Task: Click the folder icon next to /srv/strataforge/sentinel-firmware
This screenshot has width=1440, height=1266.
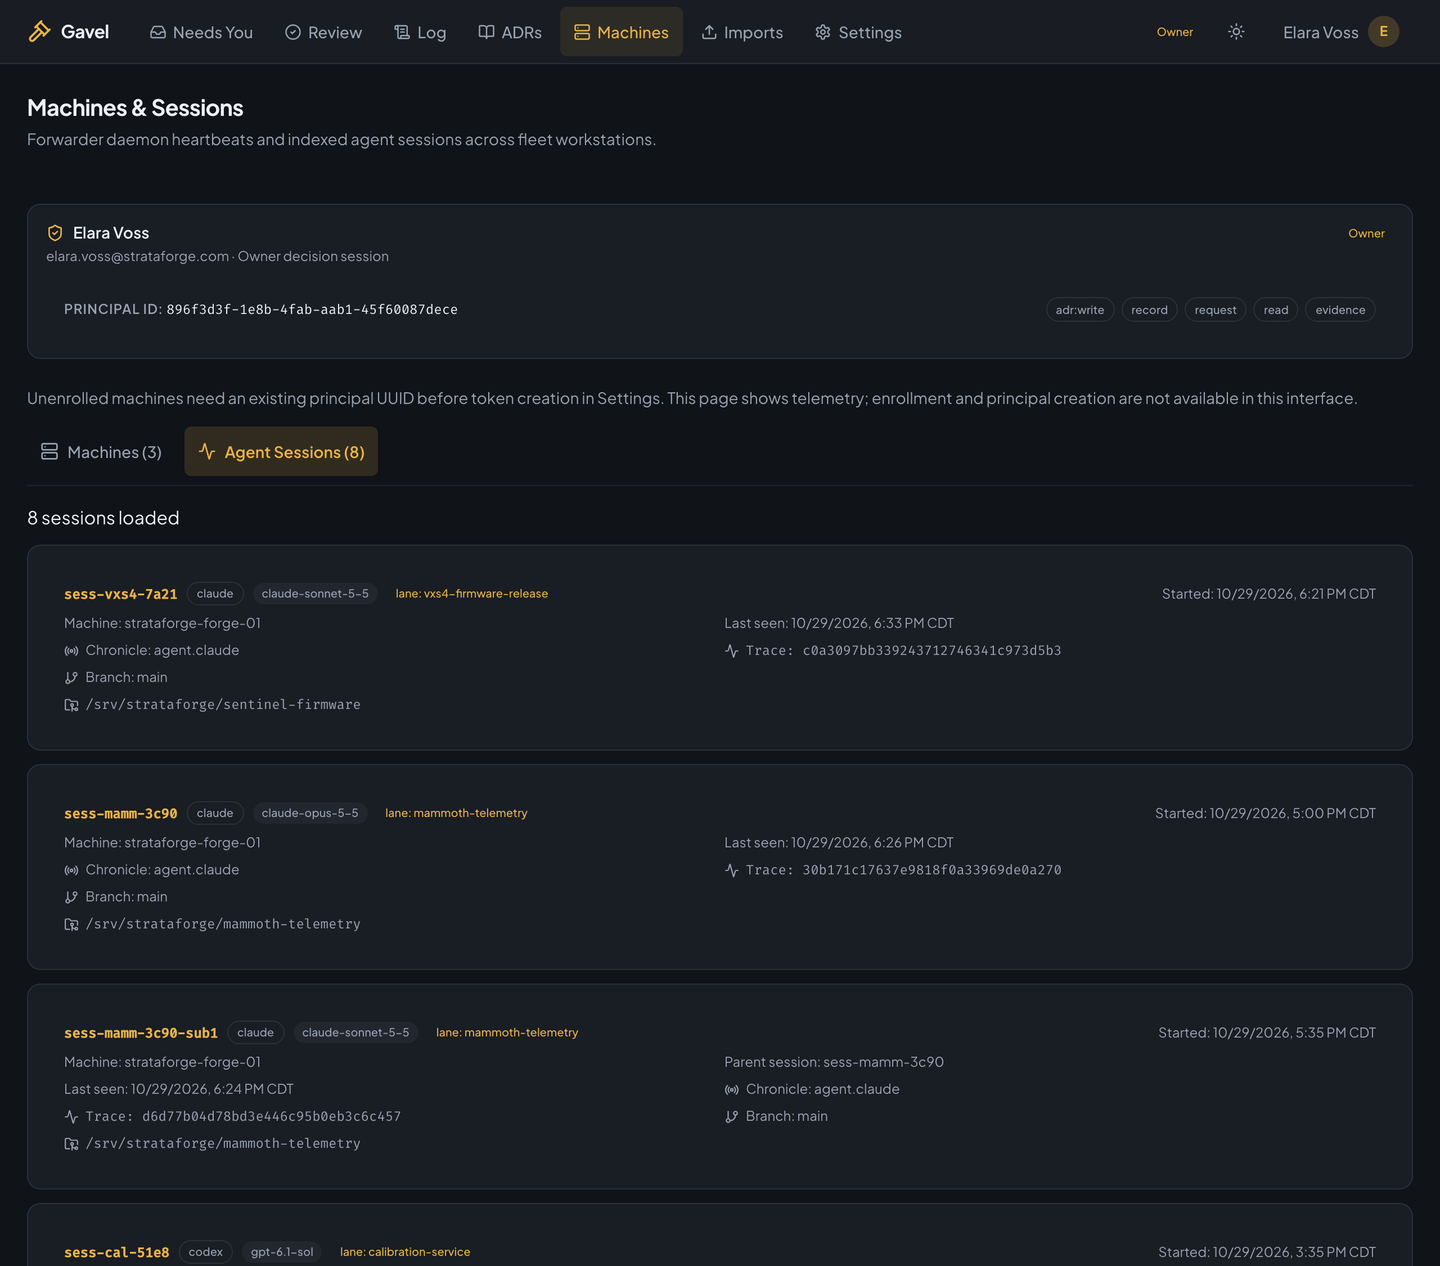Action: tap(71, 705)
